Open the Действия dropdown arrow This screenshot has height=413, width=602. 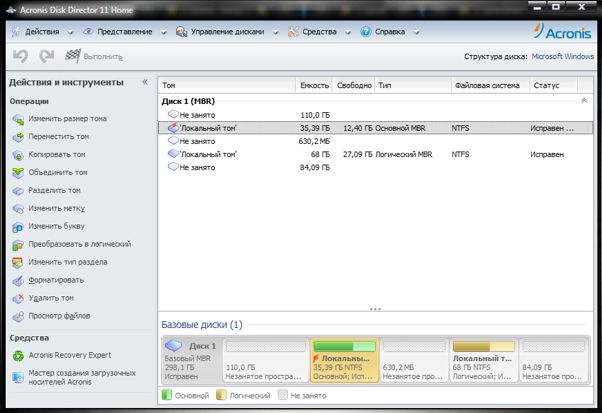pos(70,33)
